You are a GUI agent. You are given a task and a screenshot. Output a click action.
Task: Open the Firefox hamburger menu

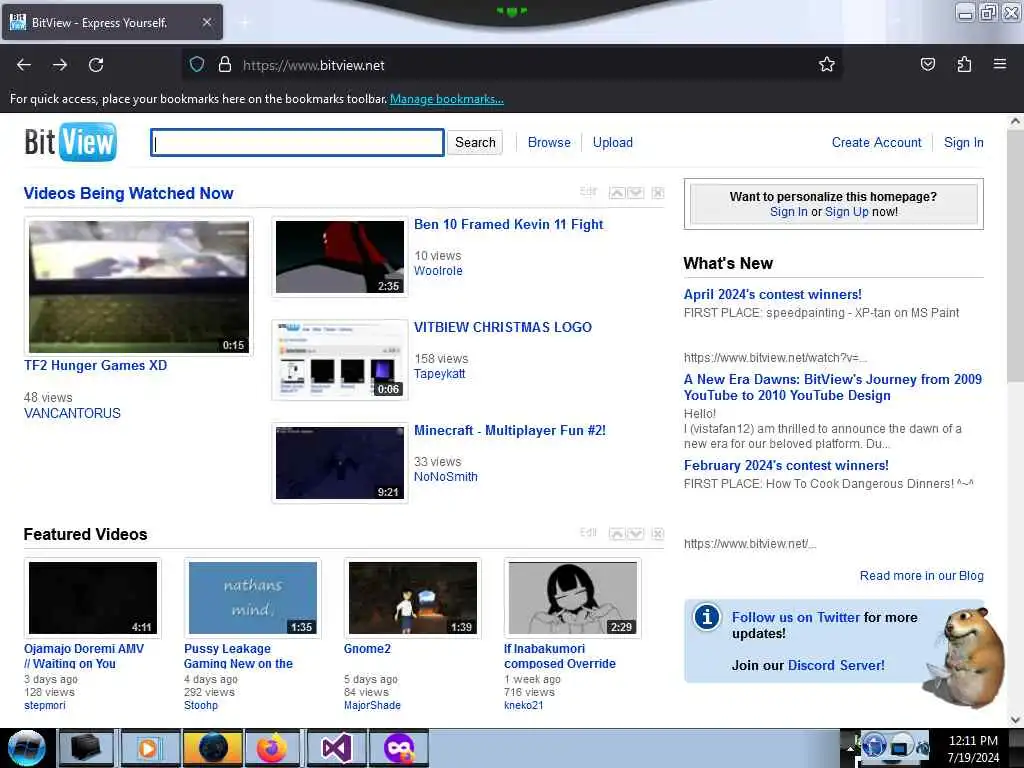[1000, 64]
